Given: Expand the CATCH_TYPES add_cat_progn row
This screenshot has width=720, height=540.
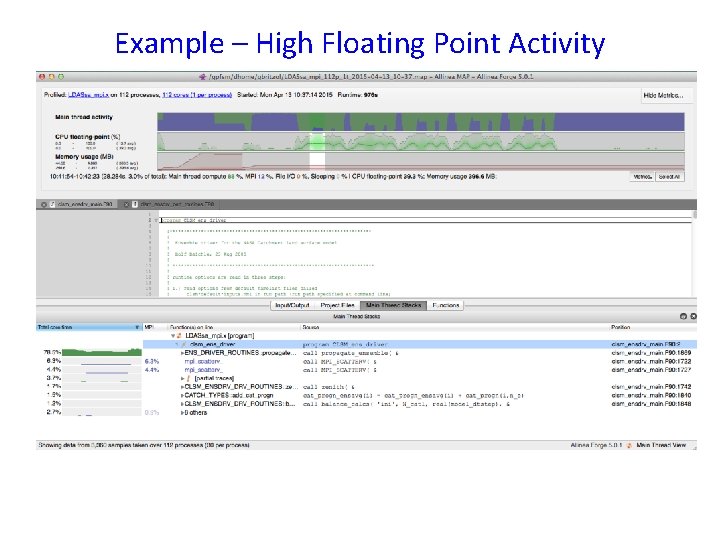Looking at the screenshot, I should click(182, 395).
